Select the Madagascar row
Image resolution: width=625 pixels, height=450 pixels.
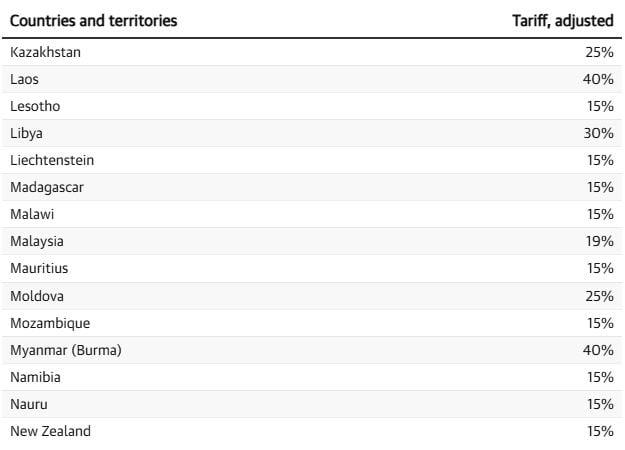point(48,187)
